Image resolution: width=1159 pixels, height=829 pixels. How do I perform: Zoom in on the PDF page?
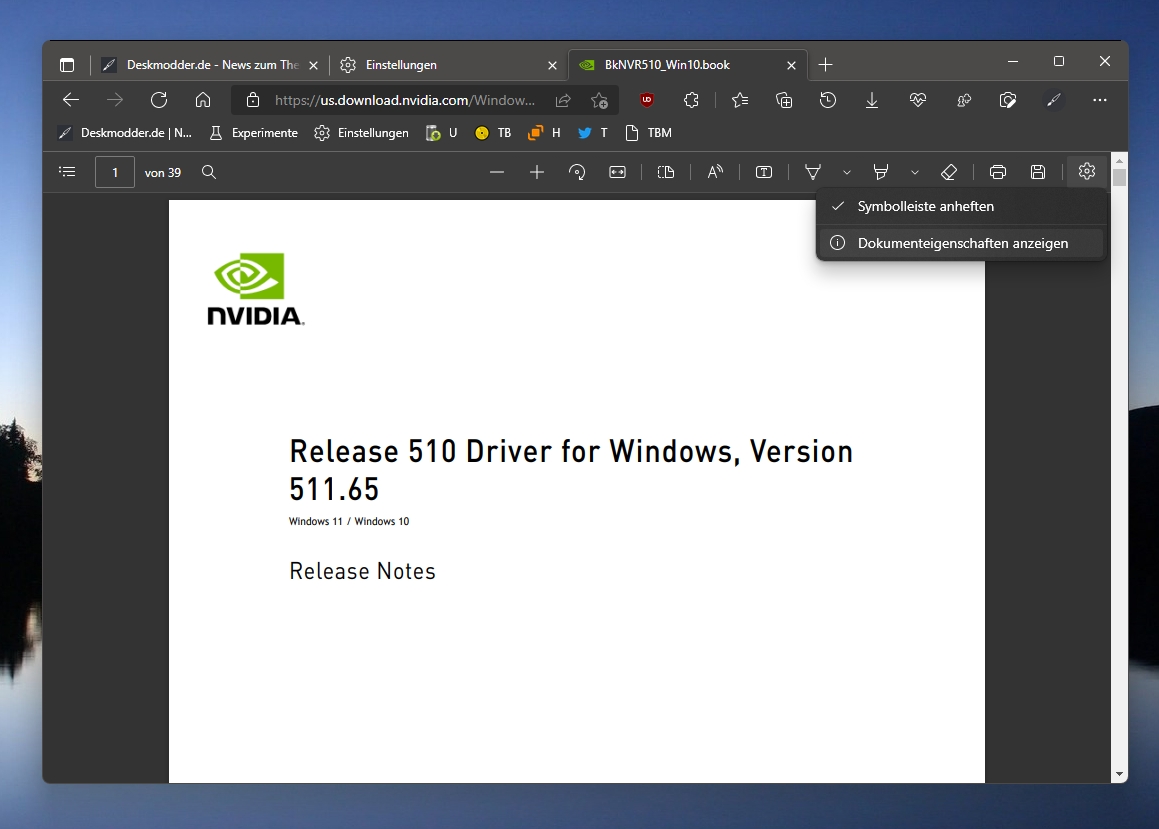coord(537,172)
